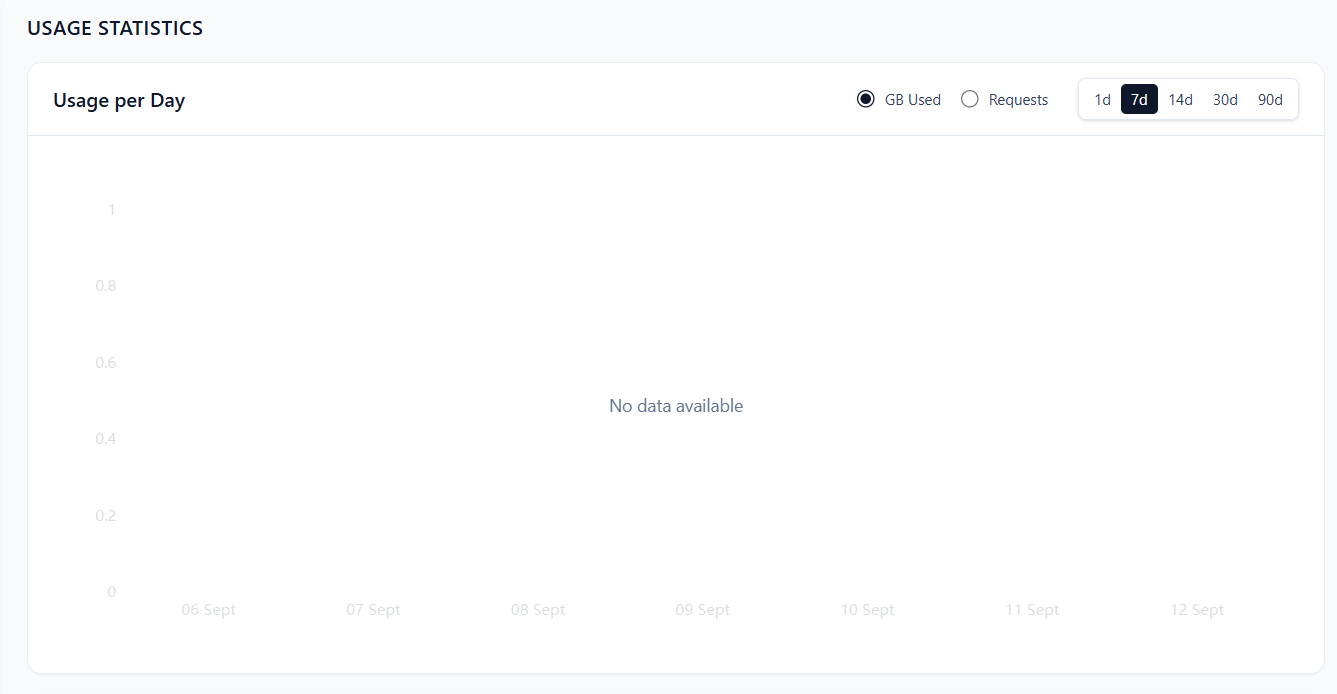Re-select the GB Used metric option
This screenshot has width=1337, height=694.
pos(865,99)
